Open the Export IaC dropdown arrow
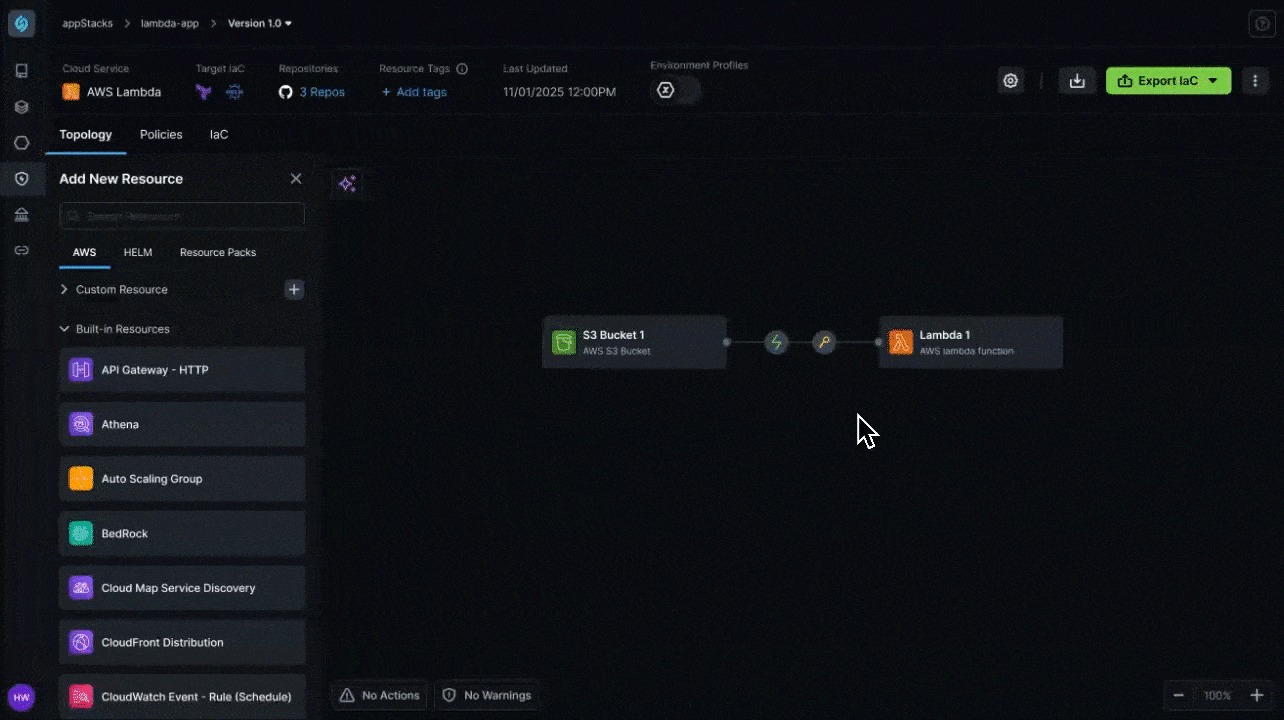 point(1213,81)
